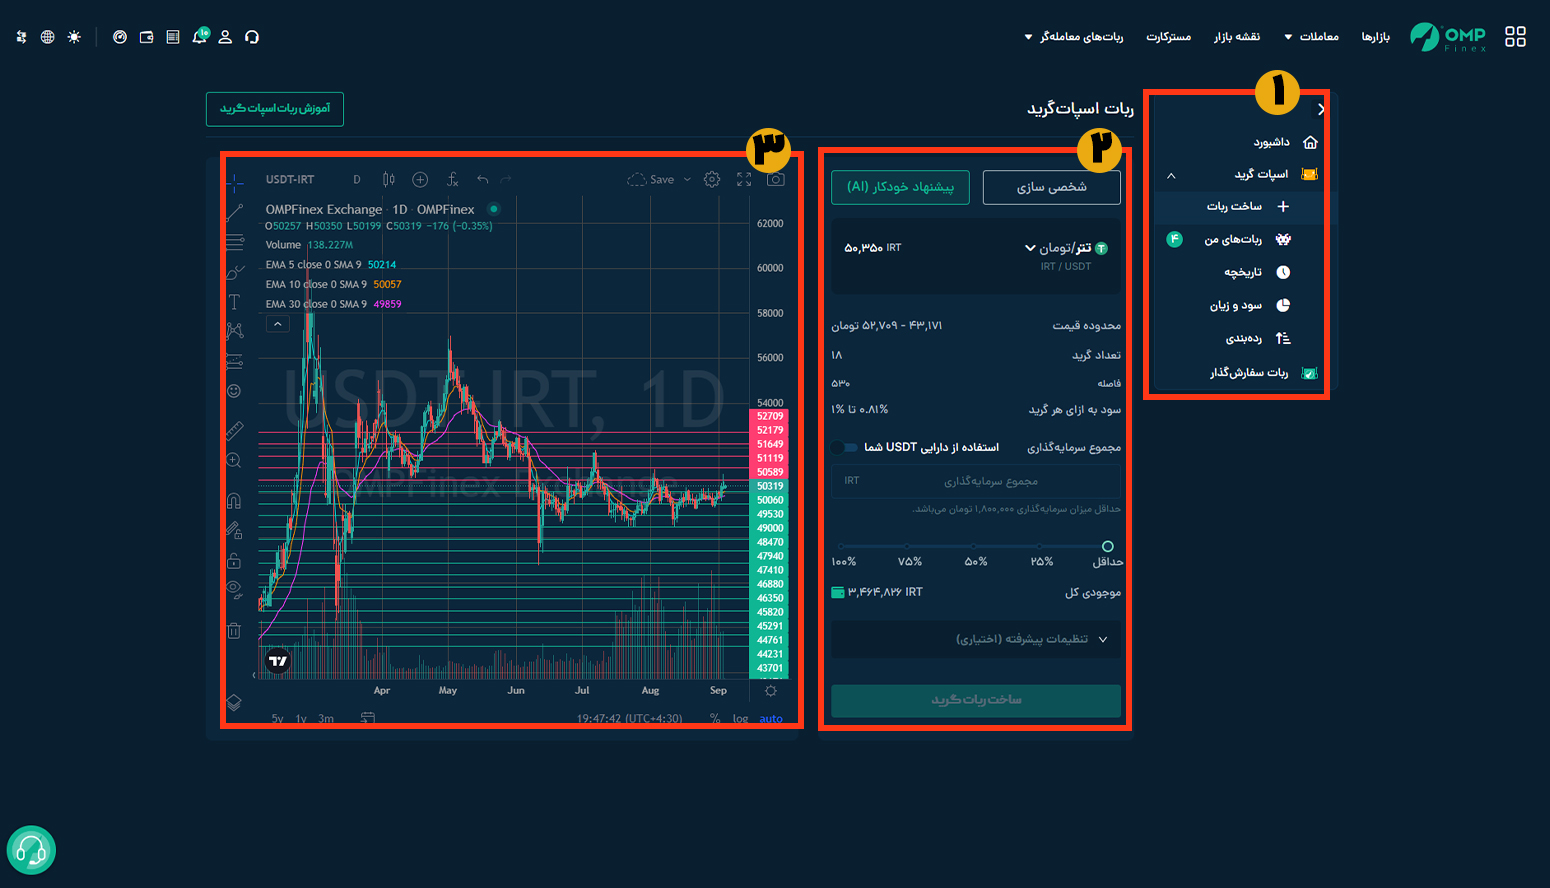Change the chart interval D button
This screenshot has width=1550, height=888.
click(356, 180)
